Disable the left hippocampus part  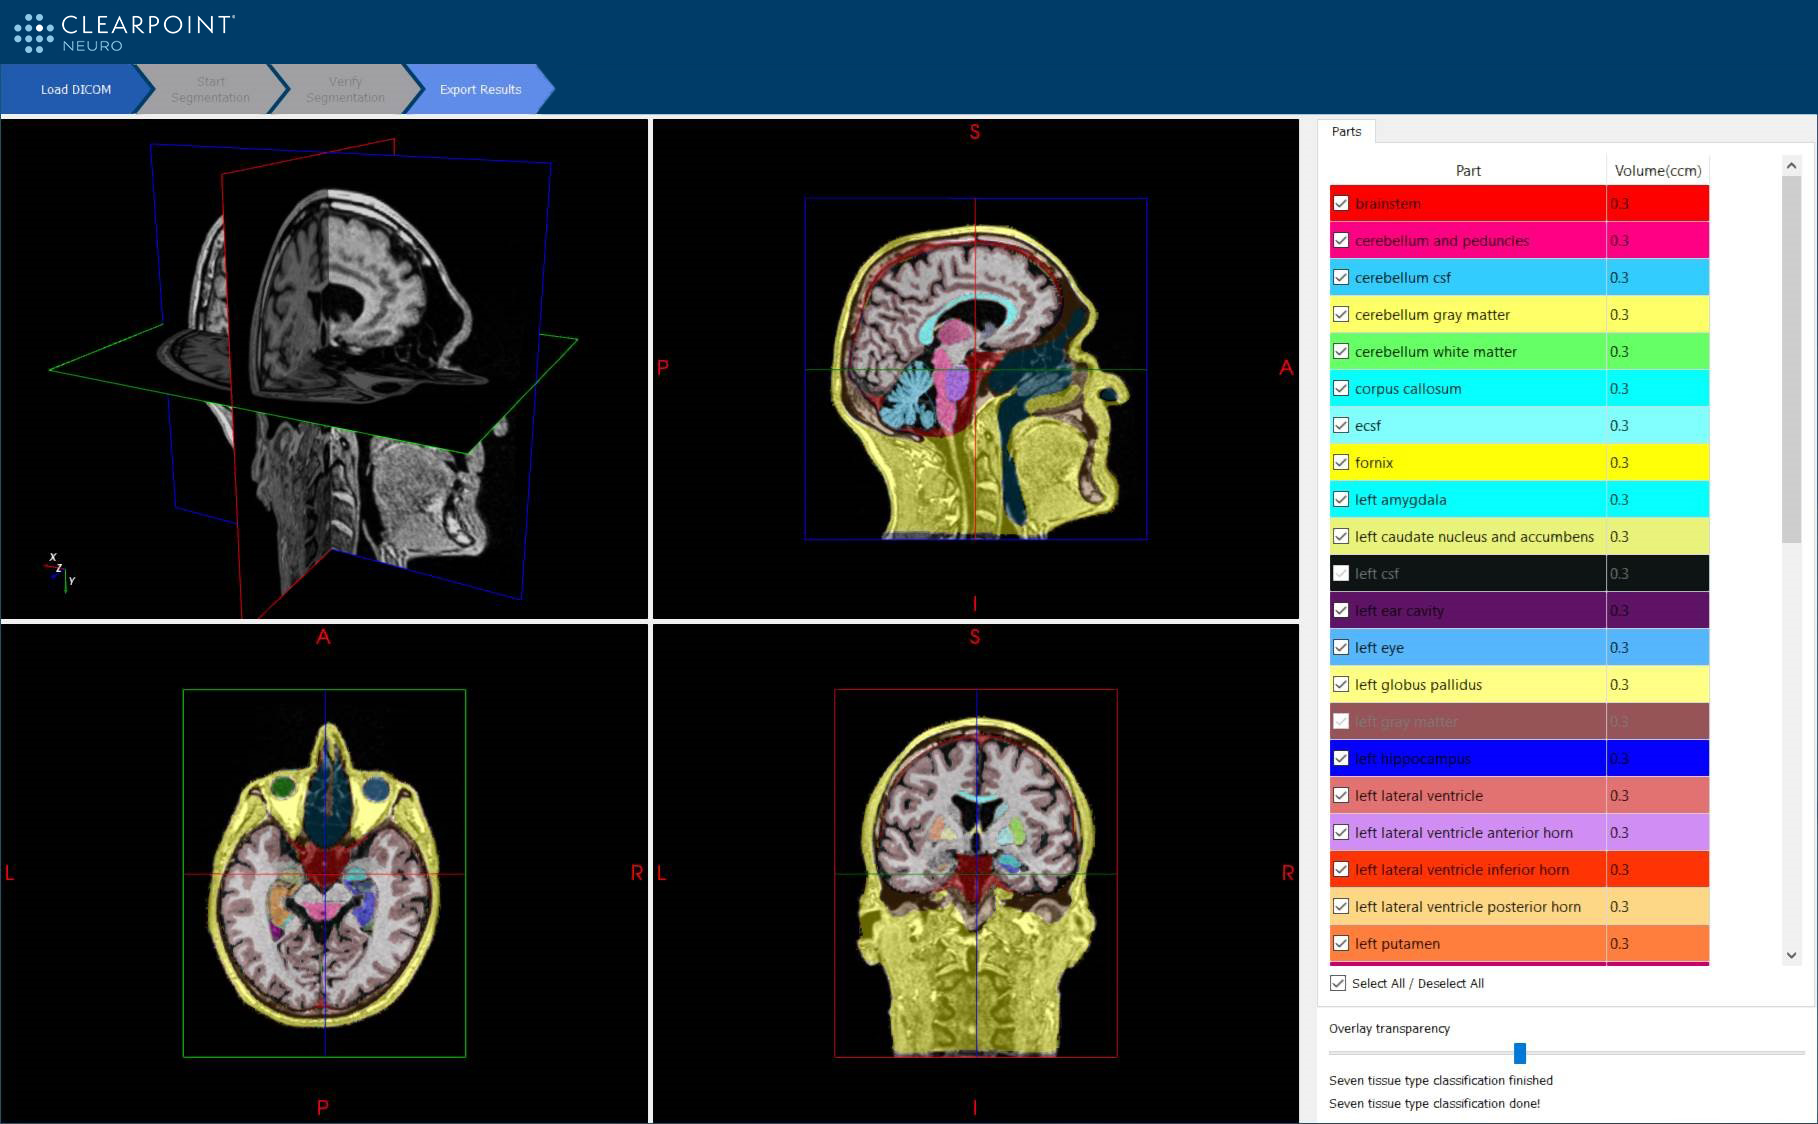click(x=1339, y=758)
